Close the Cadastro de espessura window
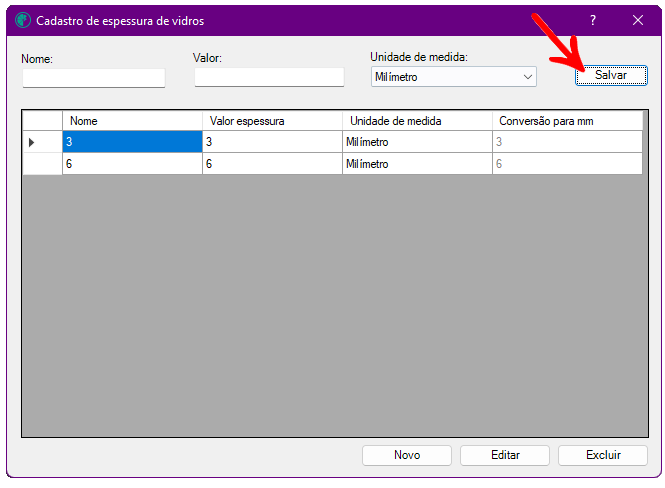665x488 pixels. pyautogui.click(x=638, y=20)
